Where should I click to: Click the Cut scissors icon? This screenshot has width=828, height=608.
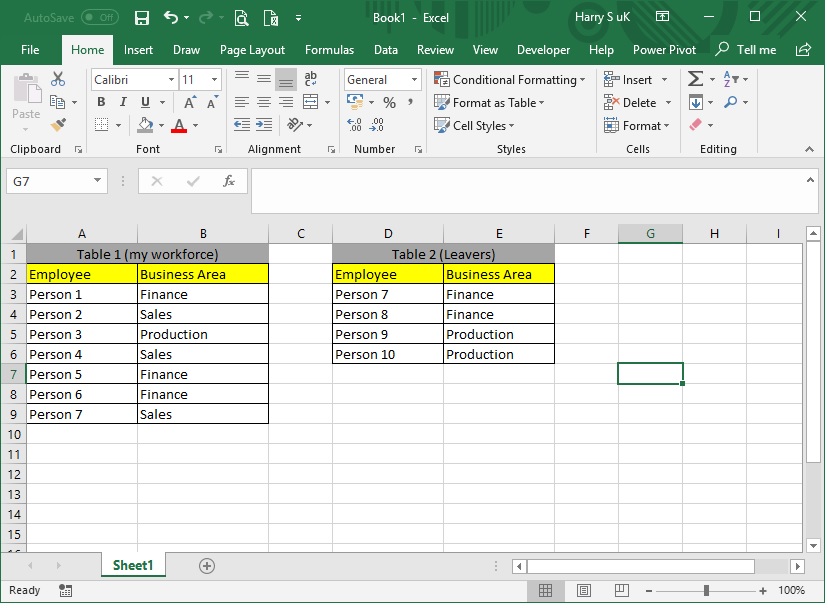point(58,79)
